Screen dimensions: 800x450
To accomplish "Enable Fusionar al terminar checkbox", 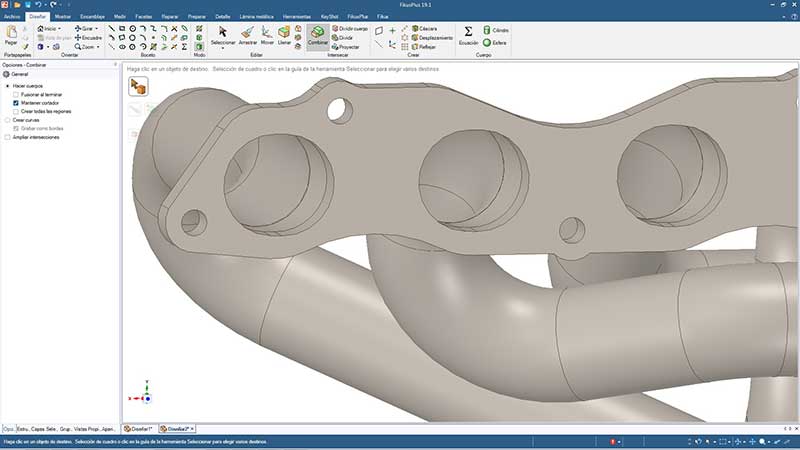I will (x=16, y=94).
